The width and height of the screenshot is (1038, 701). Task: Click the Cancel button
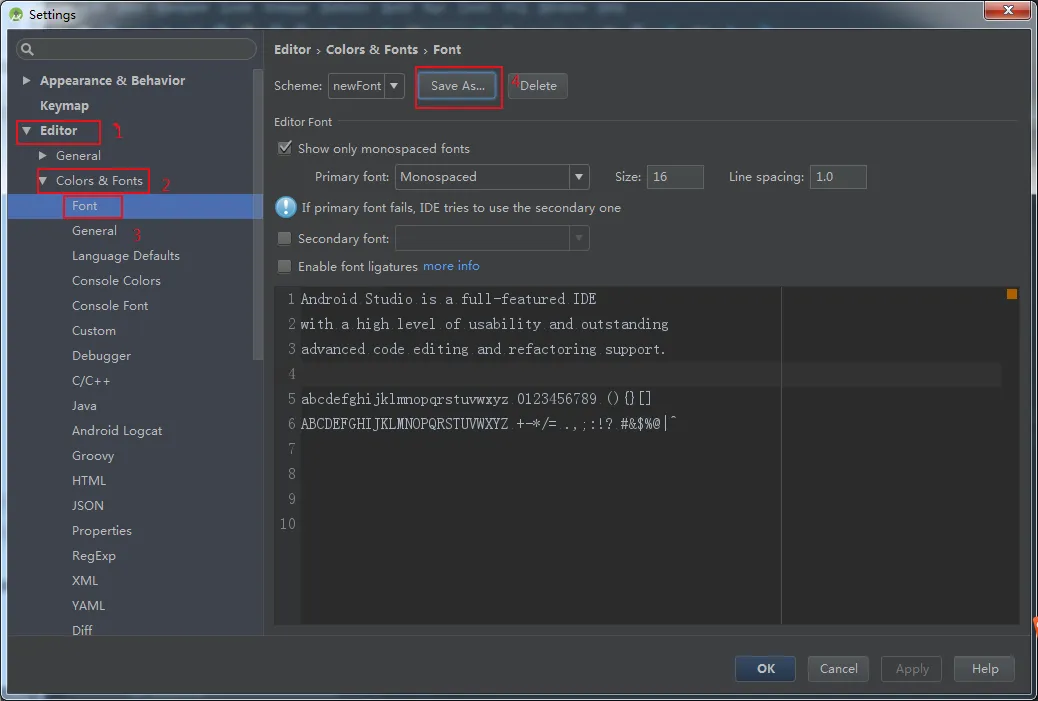838,669
